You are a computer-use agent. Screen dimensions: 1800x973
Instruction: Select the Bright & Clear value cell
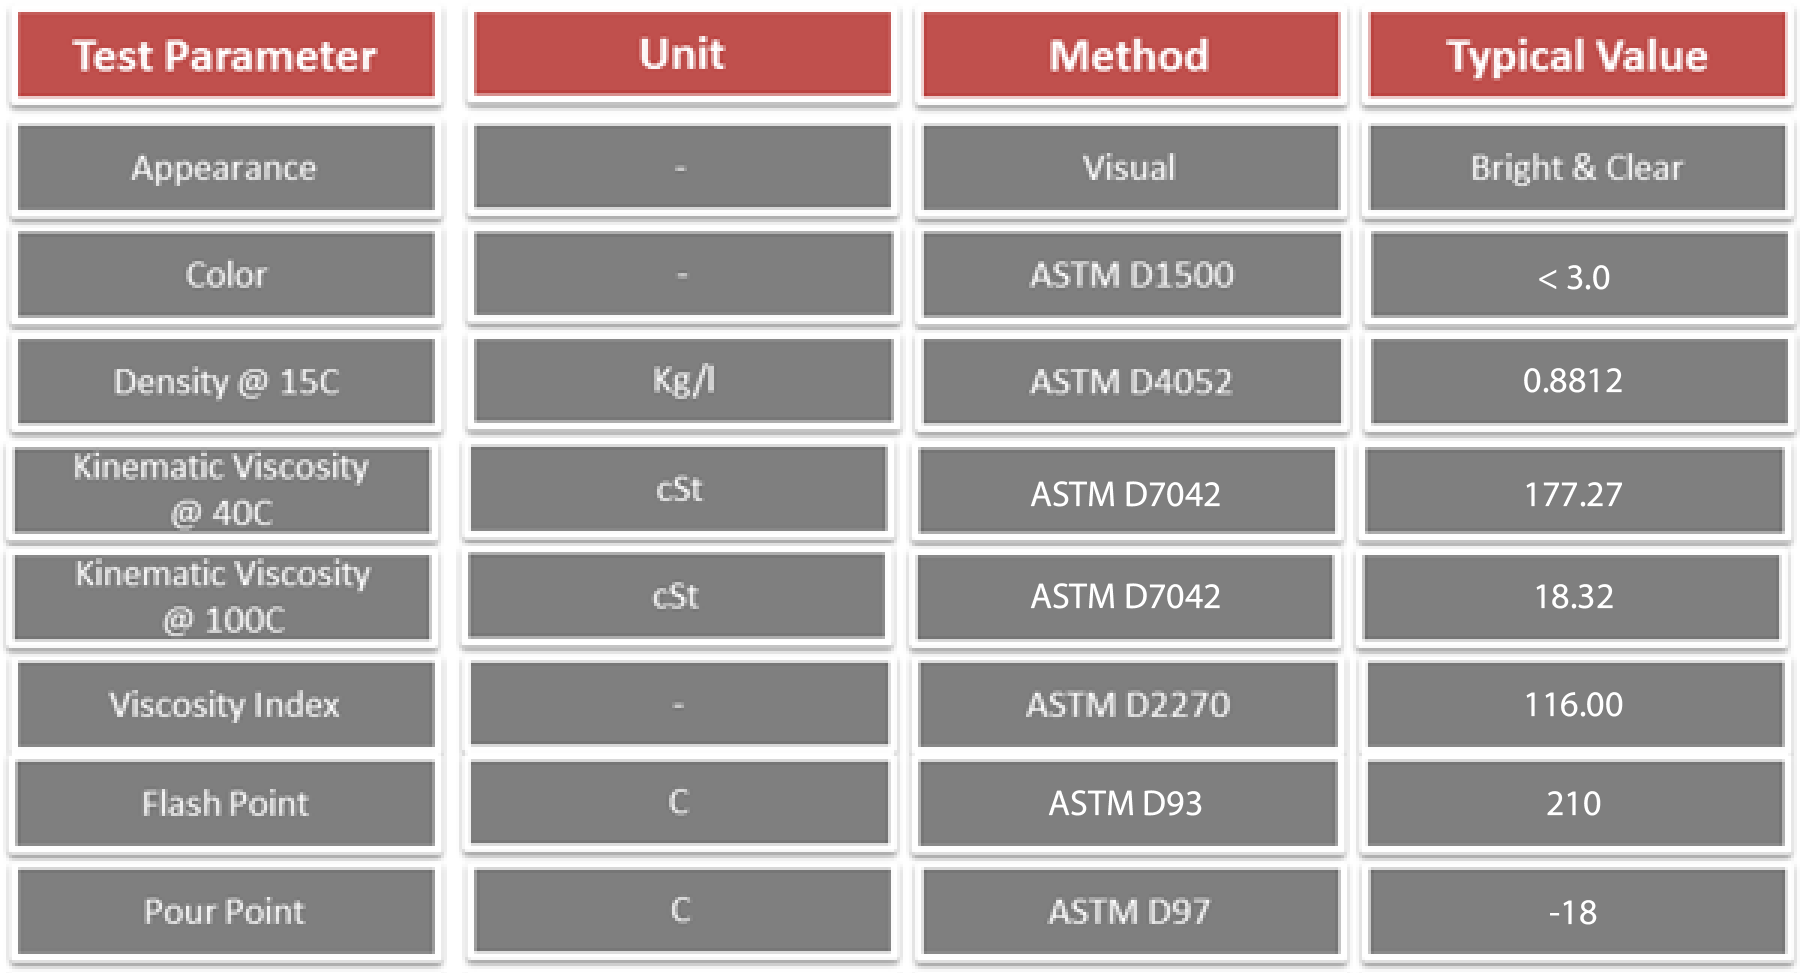1577,168
